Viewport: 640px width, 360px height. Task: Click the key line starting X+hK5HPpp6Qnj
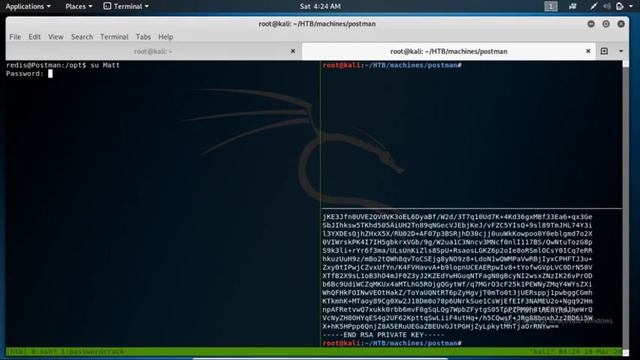440,327
